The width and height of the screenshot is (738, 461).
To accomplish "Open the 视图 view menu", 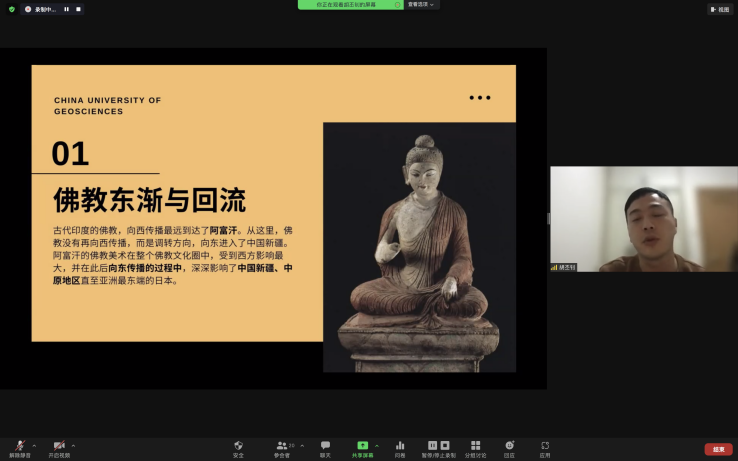I will point(720,9).
